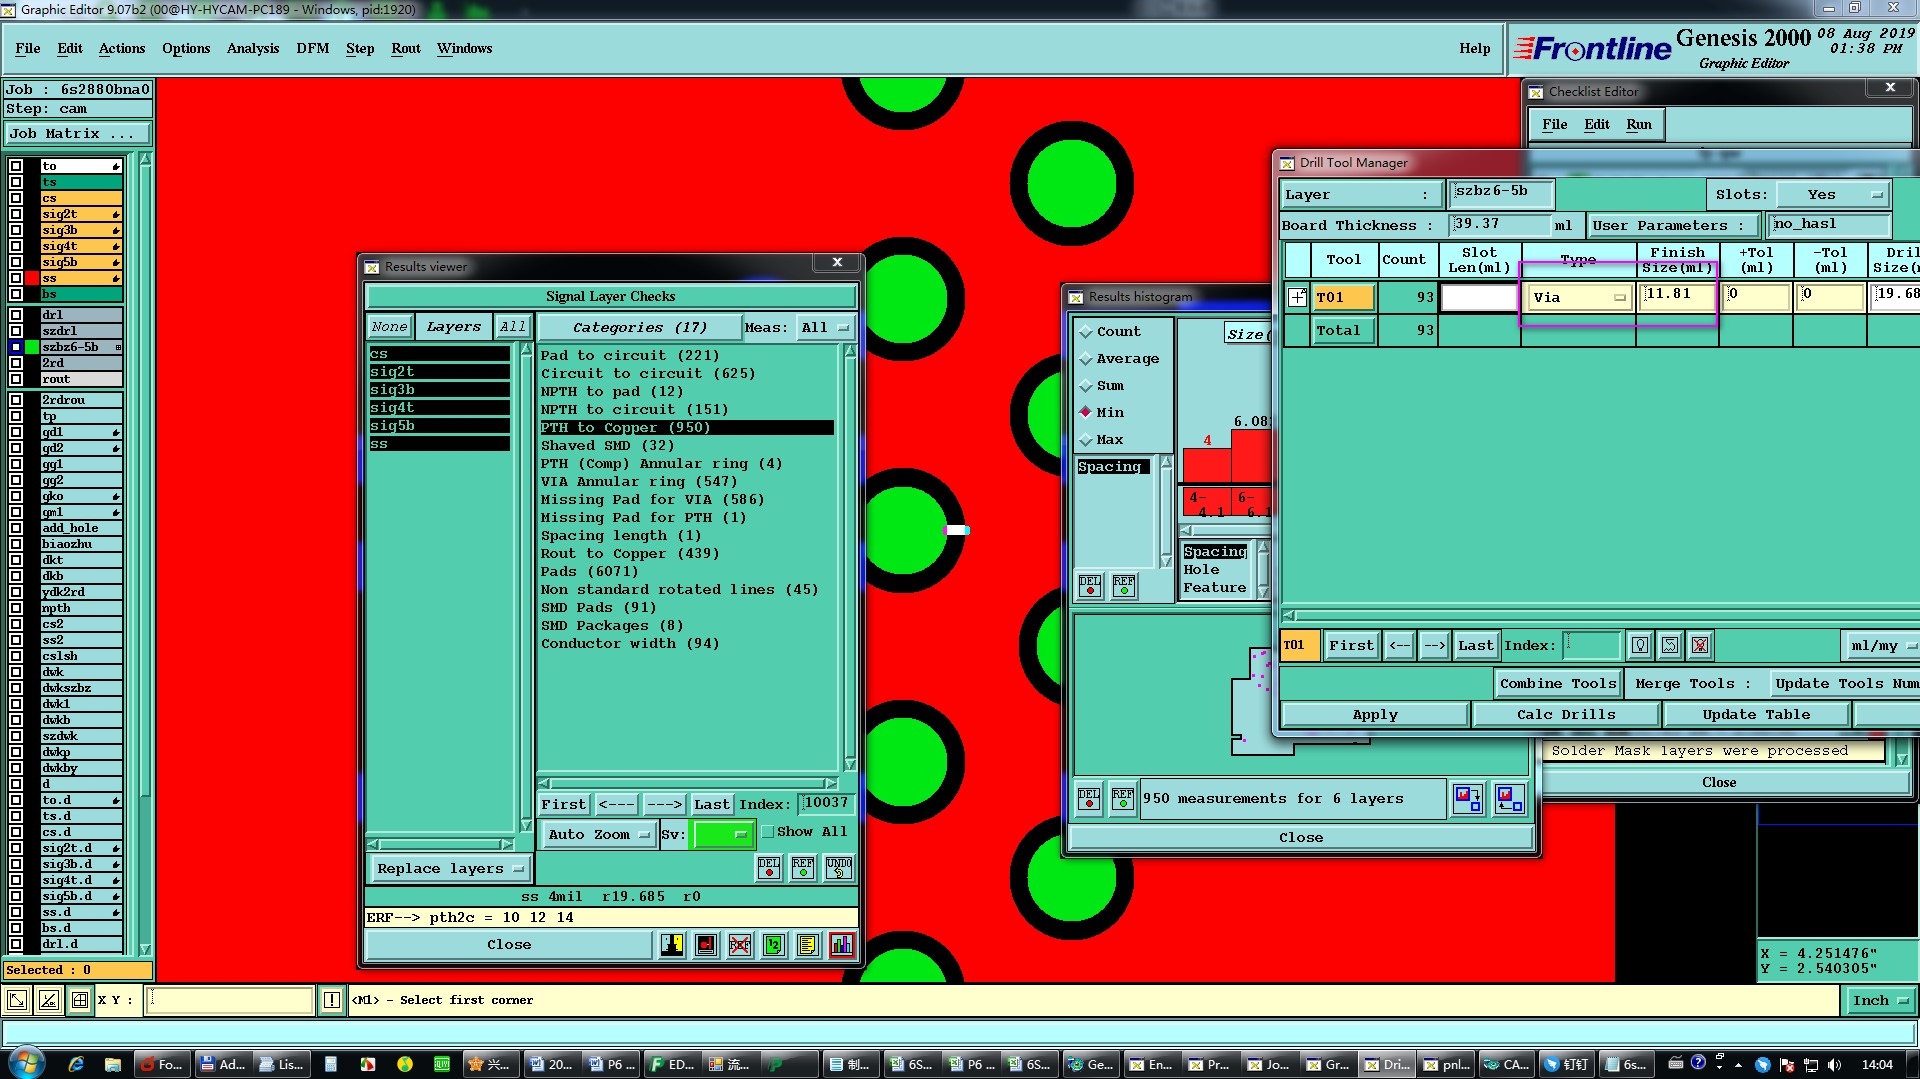The width and height of the screenshot is (1920, 1079).
Task: Open the Slots Yes dropdown
Action: point(1832,195)
